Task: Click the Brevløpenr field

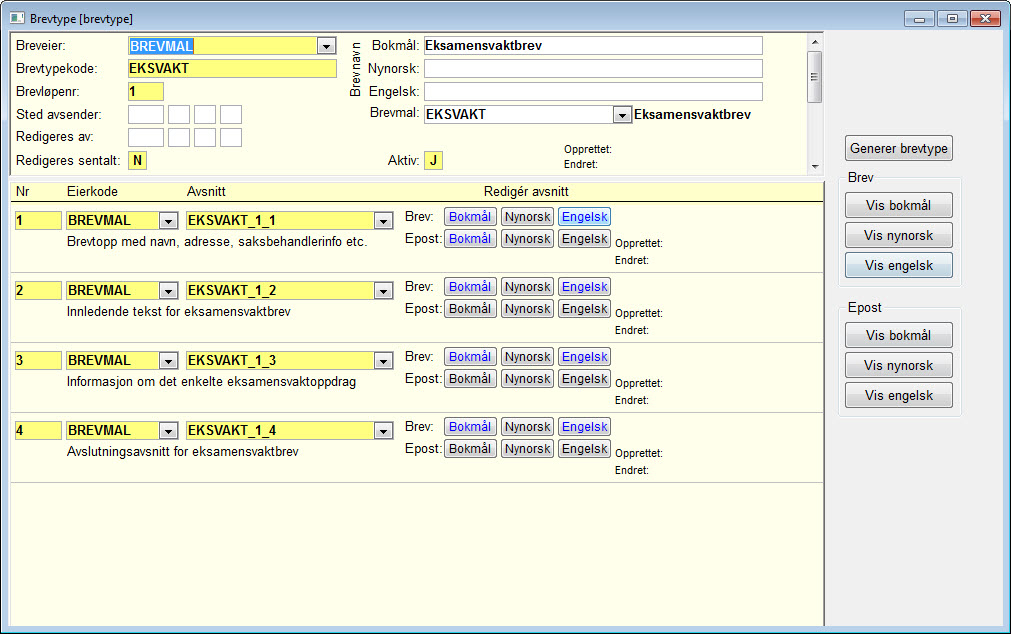Action: (x=146, y=92)
